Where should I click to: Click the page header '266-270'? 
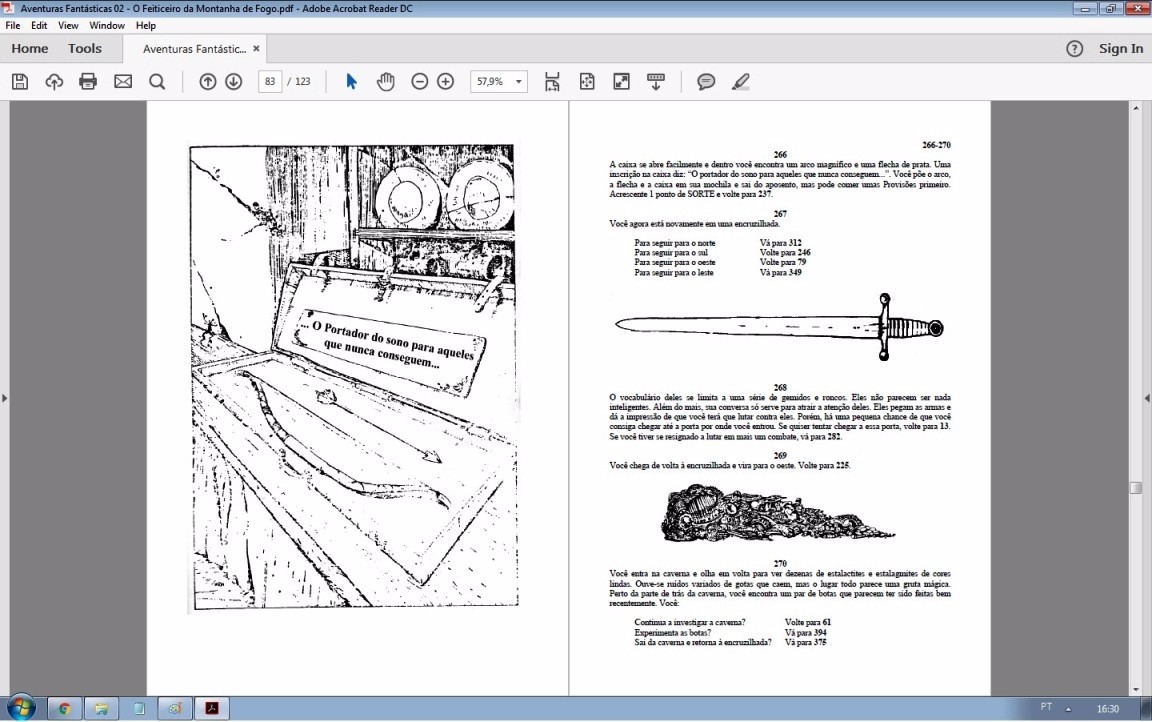point(936,145)
